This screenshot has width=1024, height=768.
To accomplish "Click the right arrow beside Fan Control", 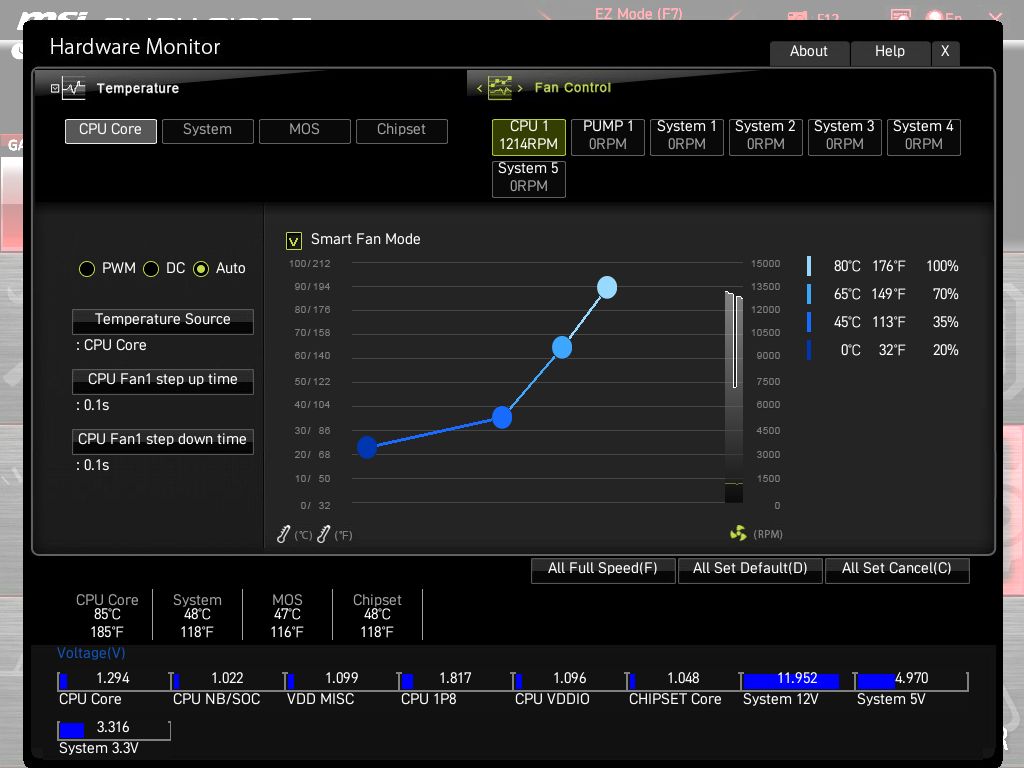I will [x=520, y=88].
